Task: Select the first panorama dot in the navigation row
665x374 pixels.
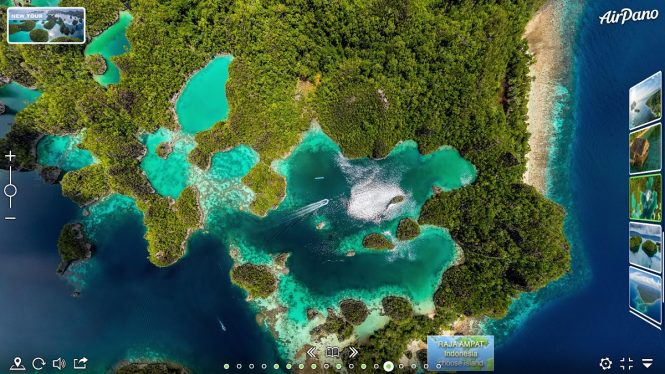Action: [226, 366]
